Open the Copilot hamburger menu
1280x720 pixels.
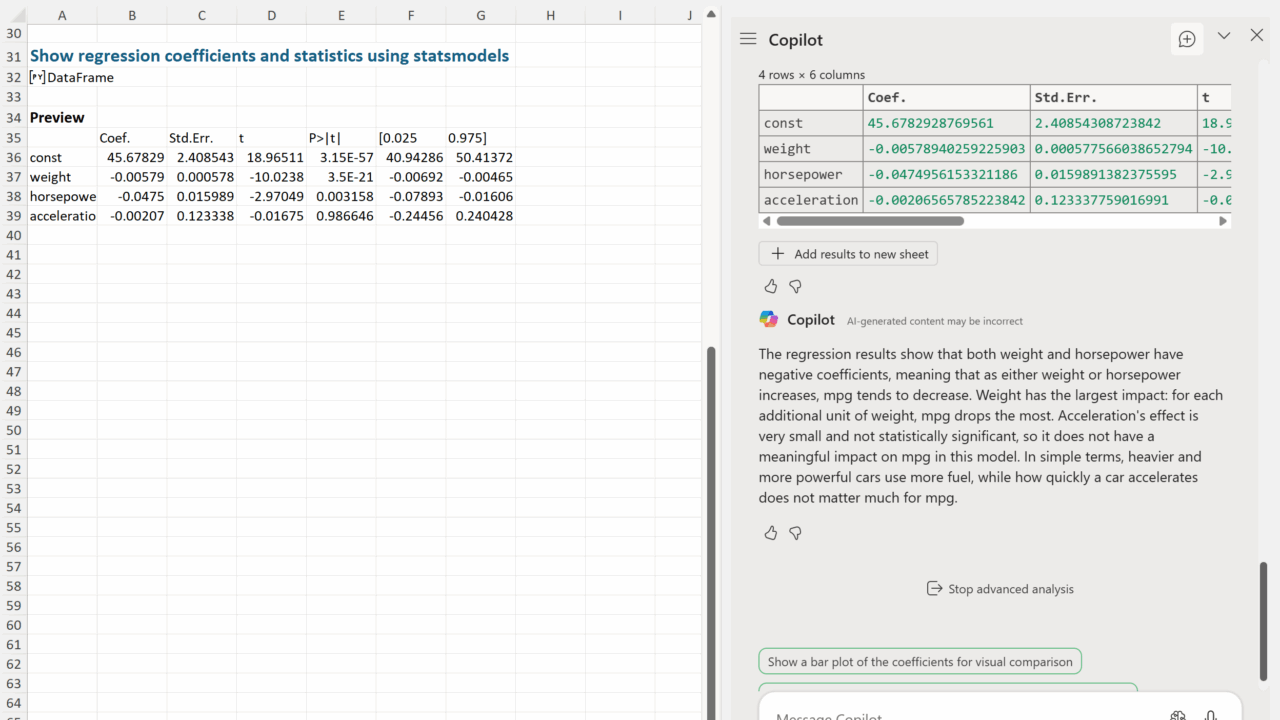pyautogui.click(x=748, y=39)
